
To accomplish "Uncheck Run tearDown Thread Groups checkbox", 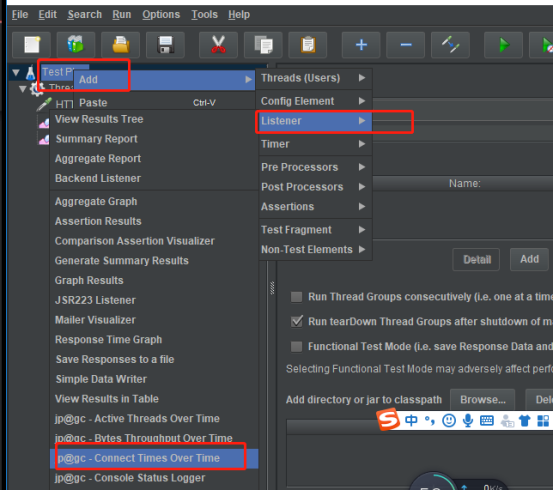I will point(296,321).
